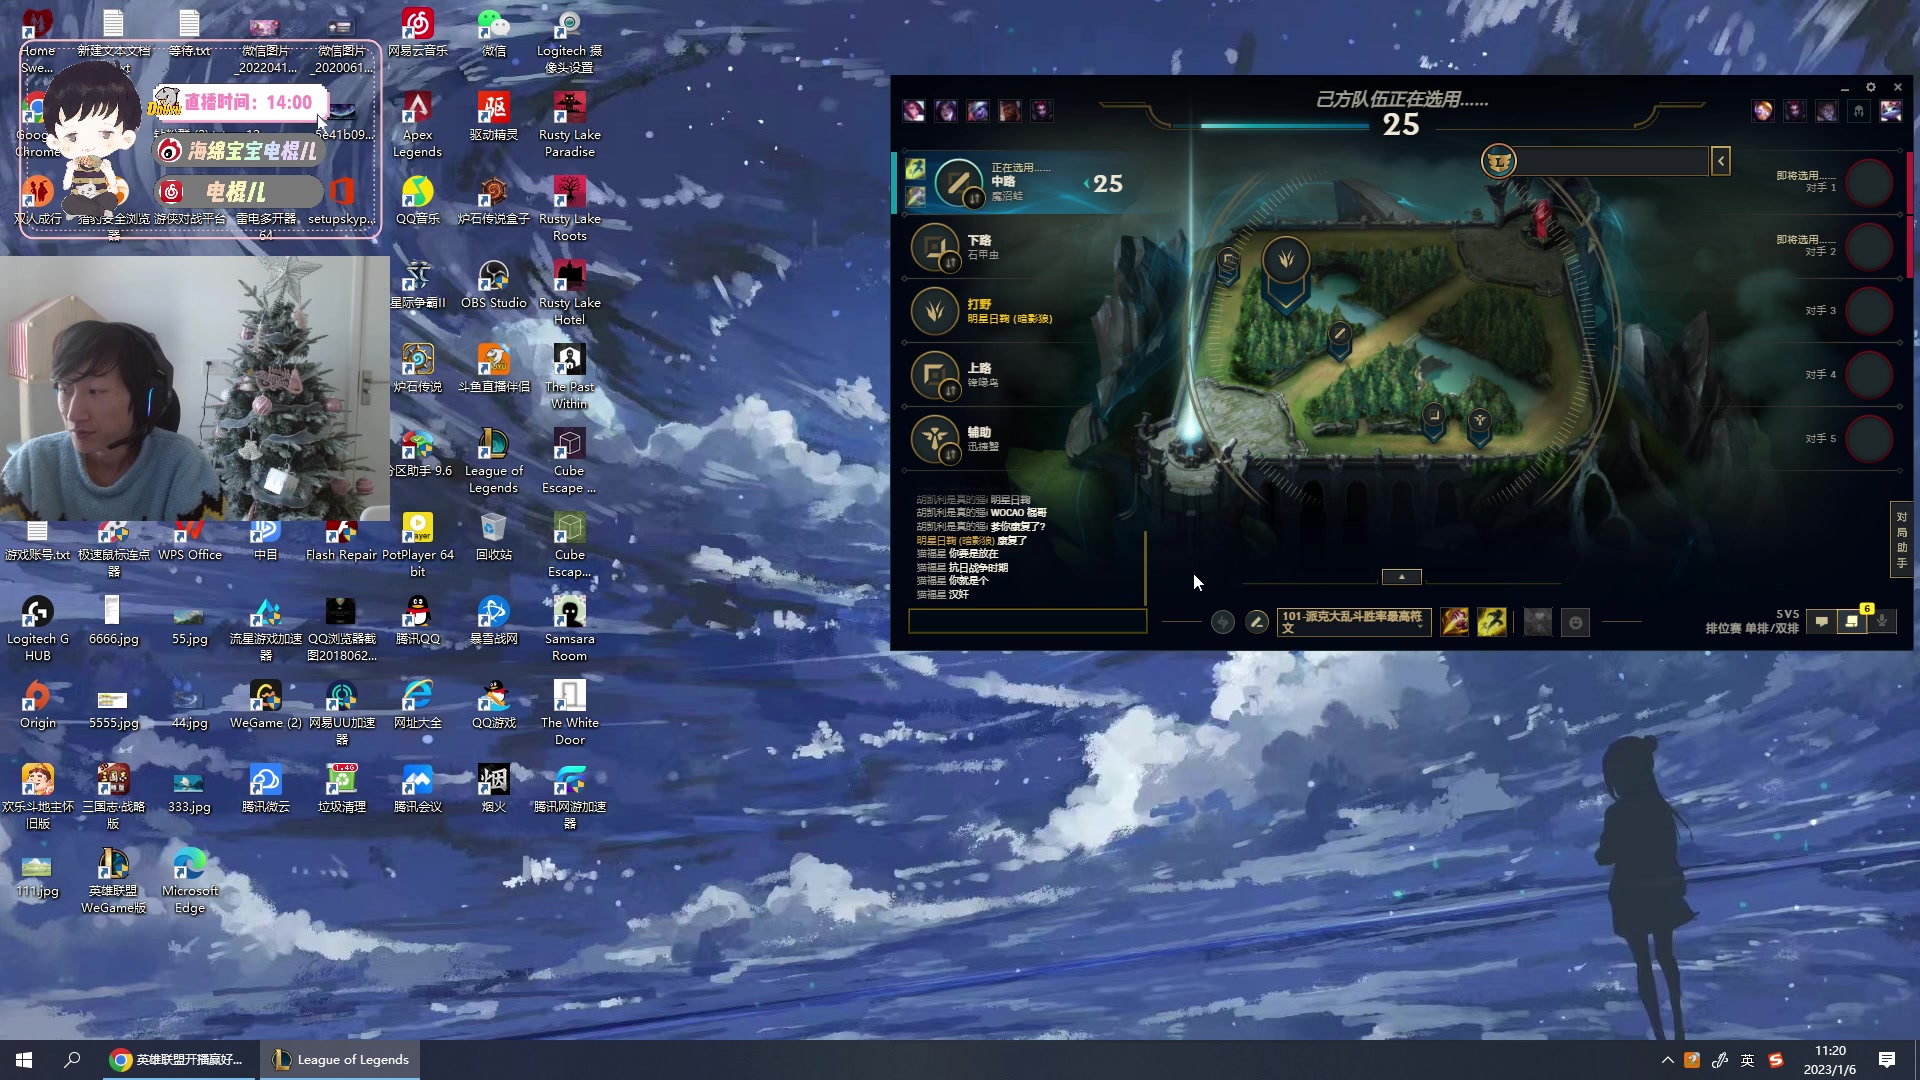Screen dimensions: 1920x1080
Task: Open The White Door desktop shortcut
Action: coord(569,713)
